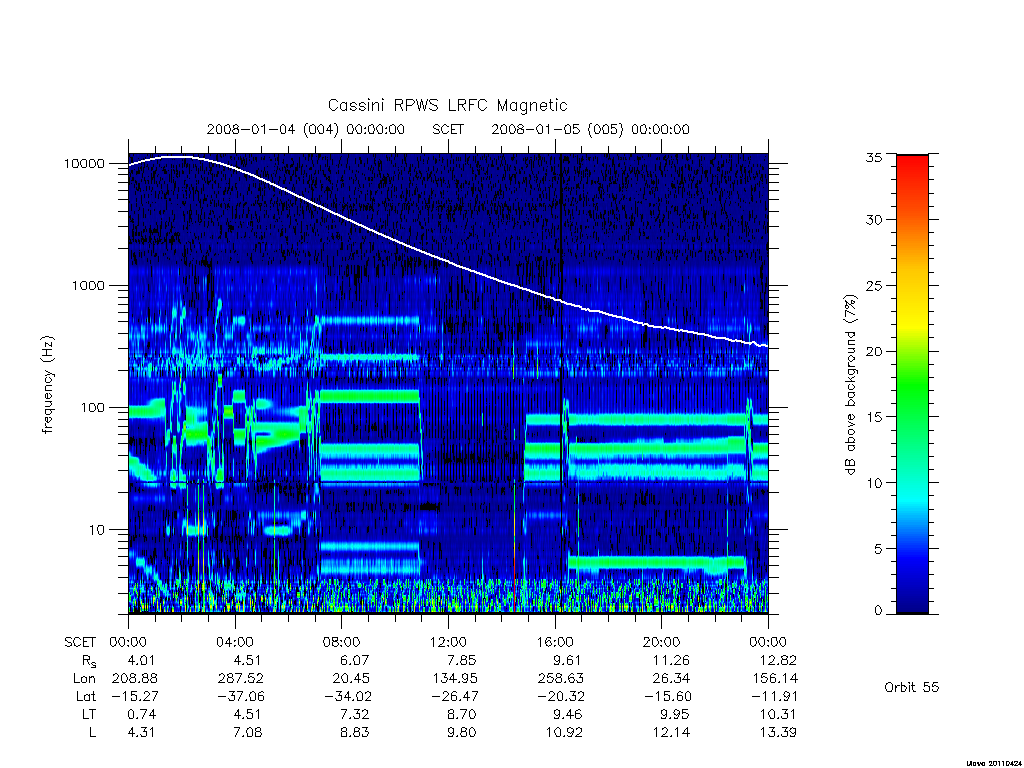Click Lat value -20.32
The width and height of the screenshot is (1024, 768).
pos(561,696)
